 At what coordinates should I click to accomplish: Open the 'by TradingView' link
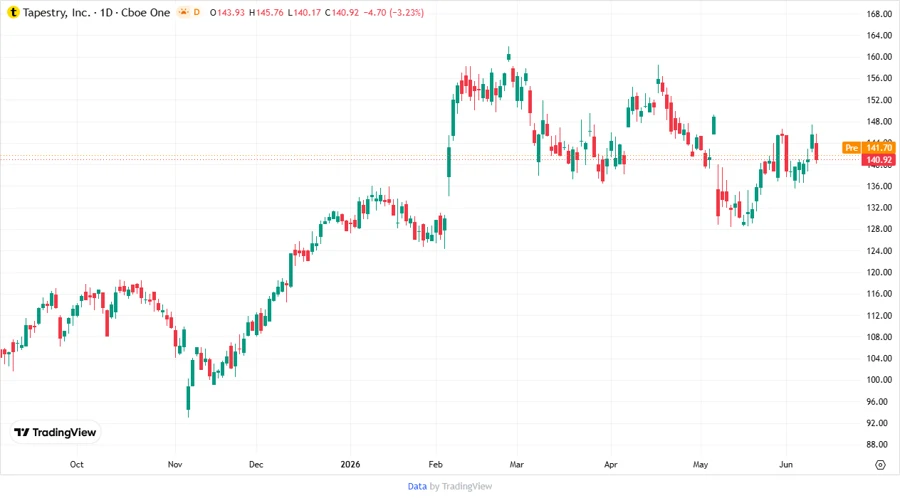461,487
